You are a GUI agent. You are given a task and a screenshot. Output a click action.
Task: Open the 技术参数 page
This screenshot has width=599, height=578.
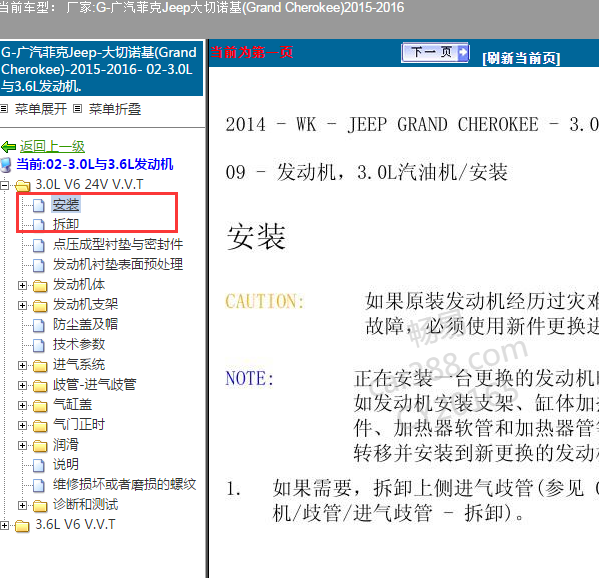[79, 345]
